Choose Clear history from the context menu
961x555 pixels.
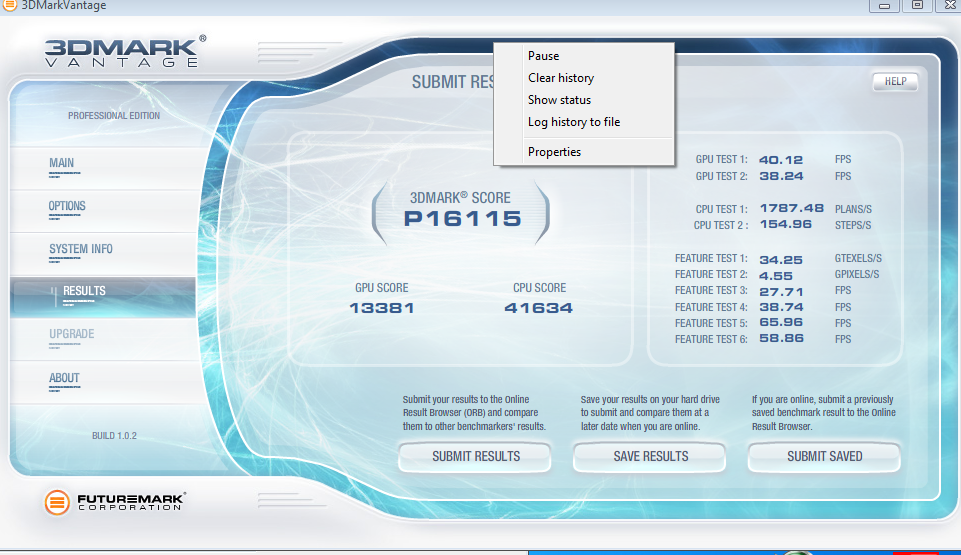click(x=584, y=78)
